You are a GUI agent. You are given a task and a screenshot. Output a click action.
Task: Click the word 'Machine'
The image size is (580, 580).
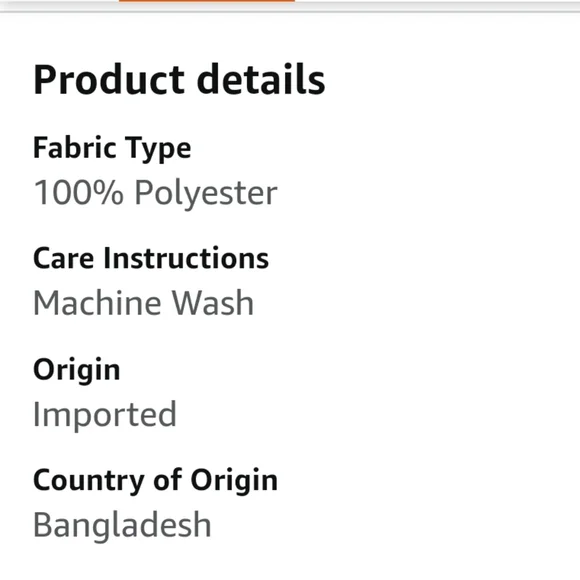click(97, 303)
